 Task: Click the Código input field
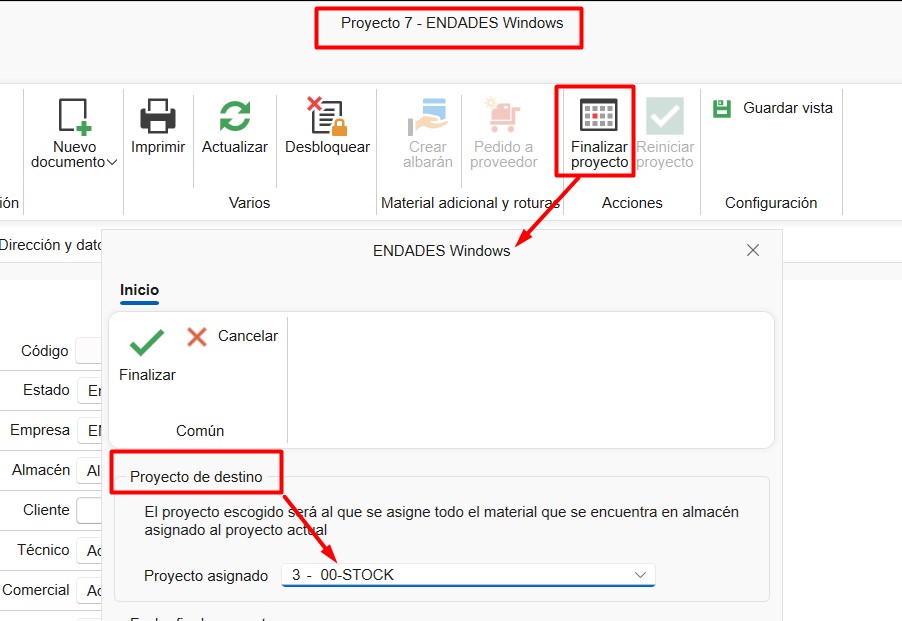89,351
